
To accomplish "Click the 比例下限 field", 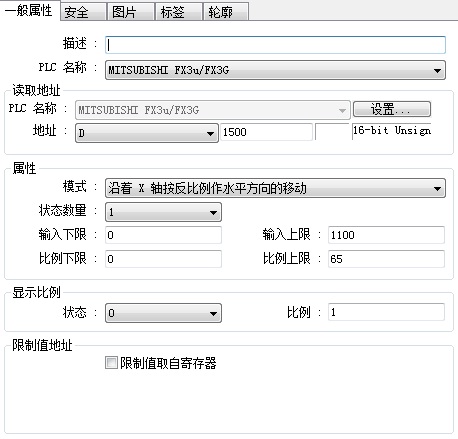I will [x=163, y=259].
